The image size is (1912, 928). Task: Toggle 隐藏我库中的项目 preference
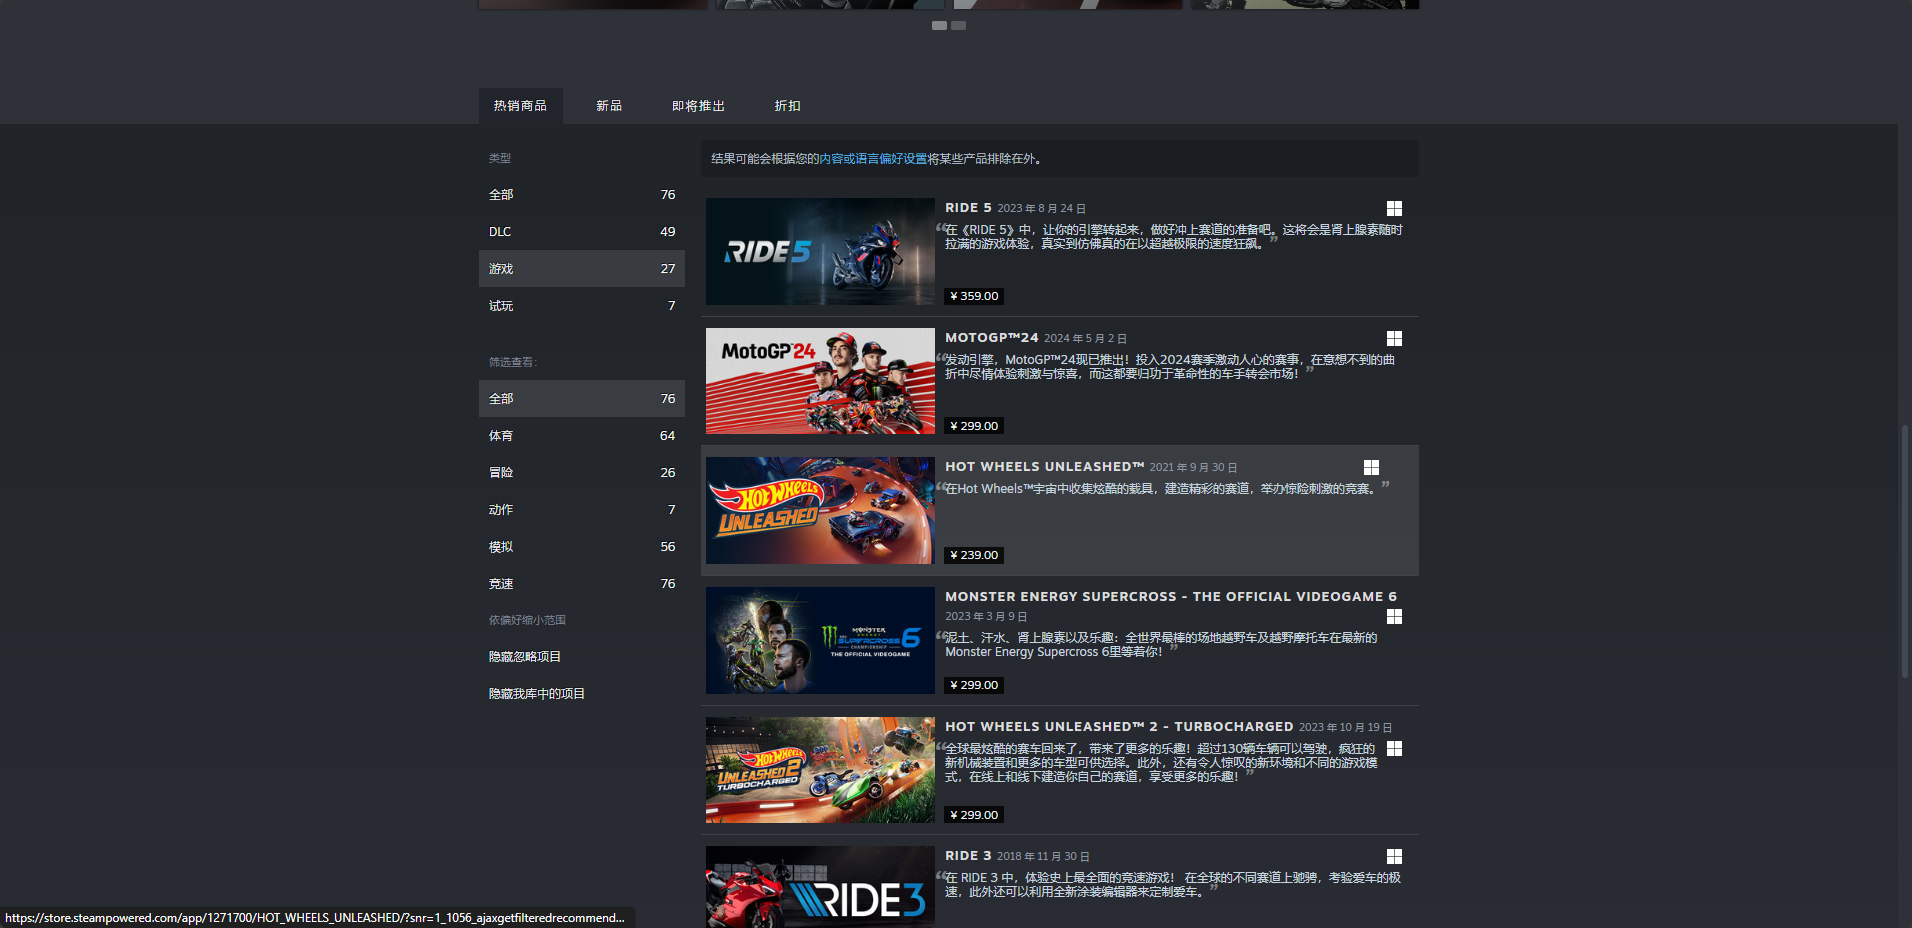coord(582,694)
